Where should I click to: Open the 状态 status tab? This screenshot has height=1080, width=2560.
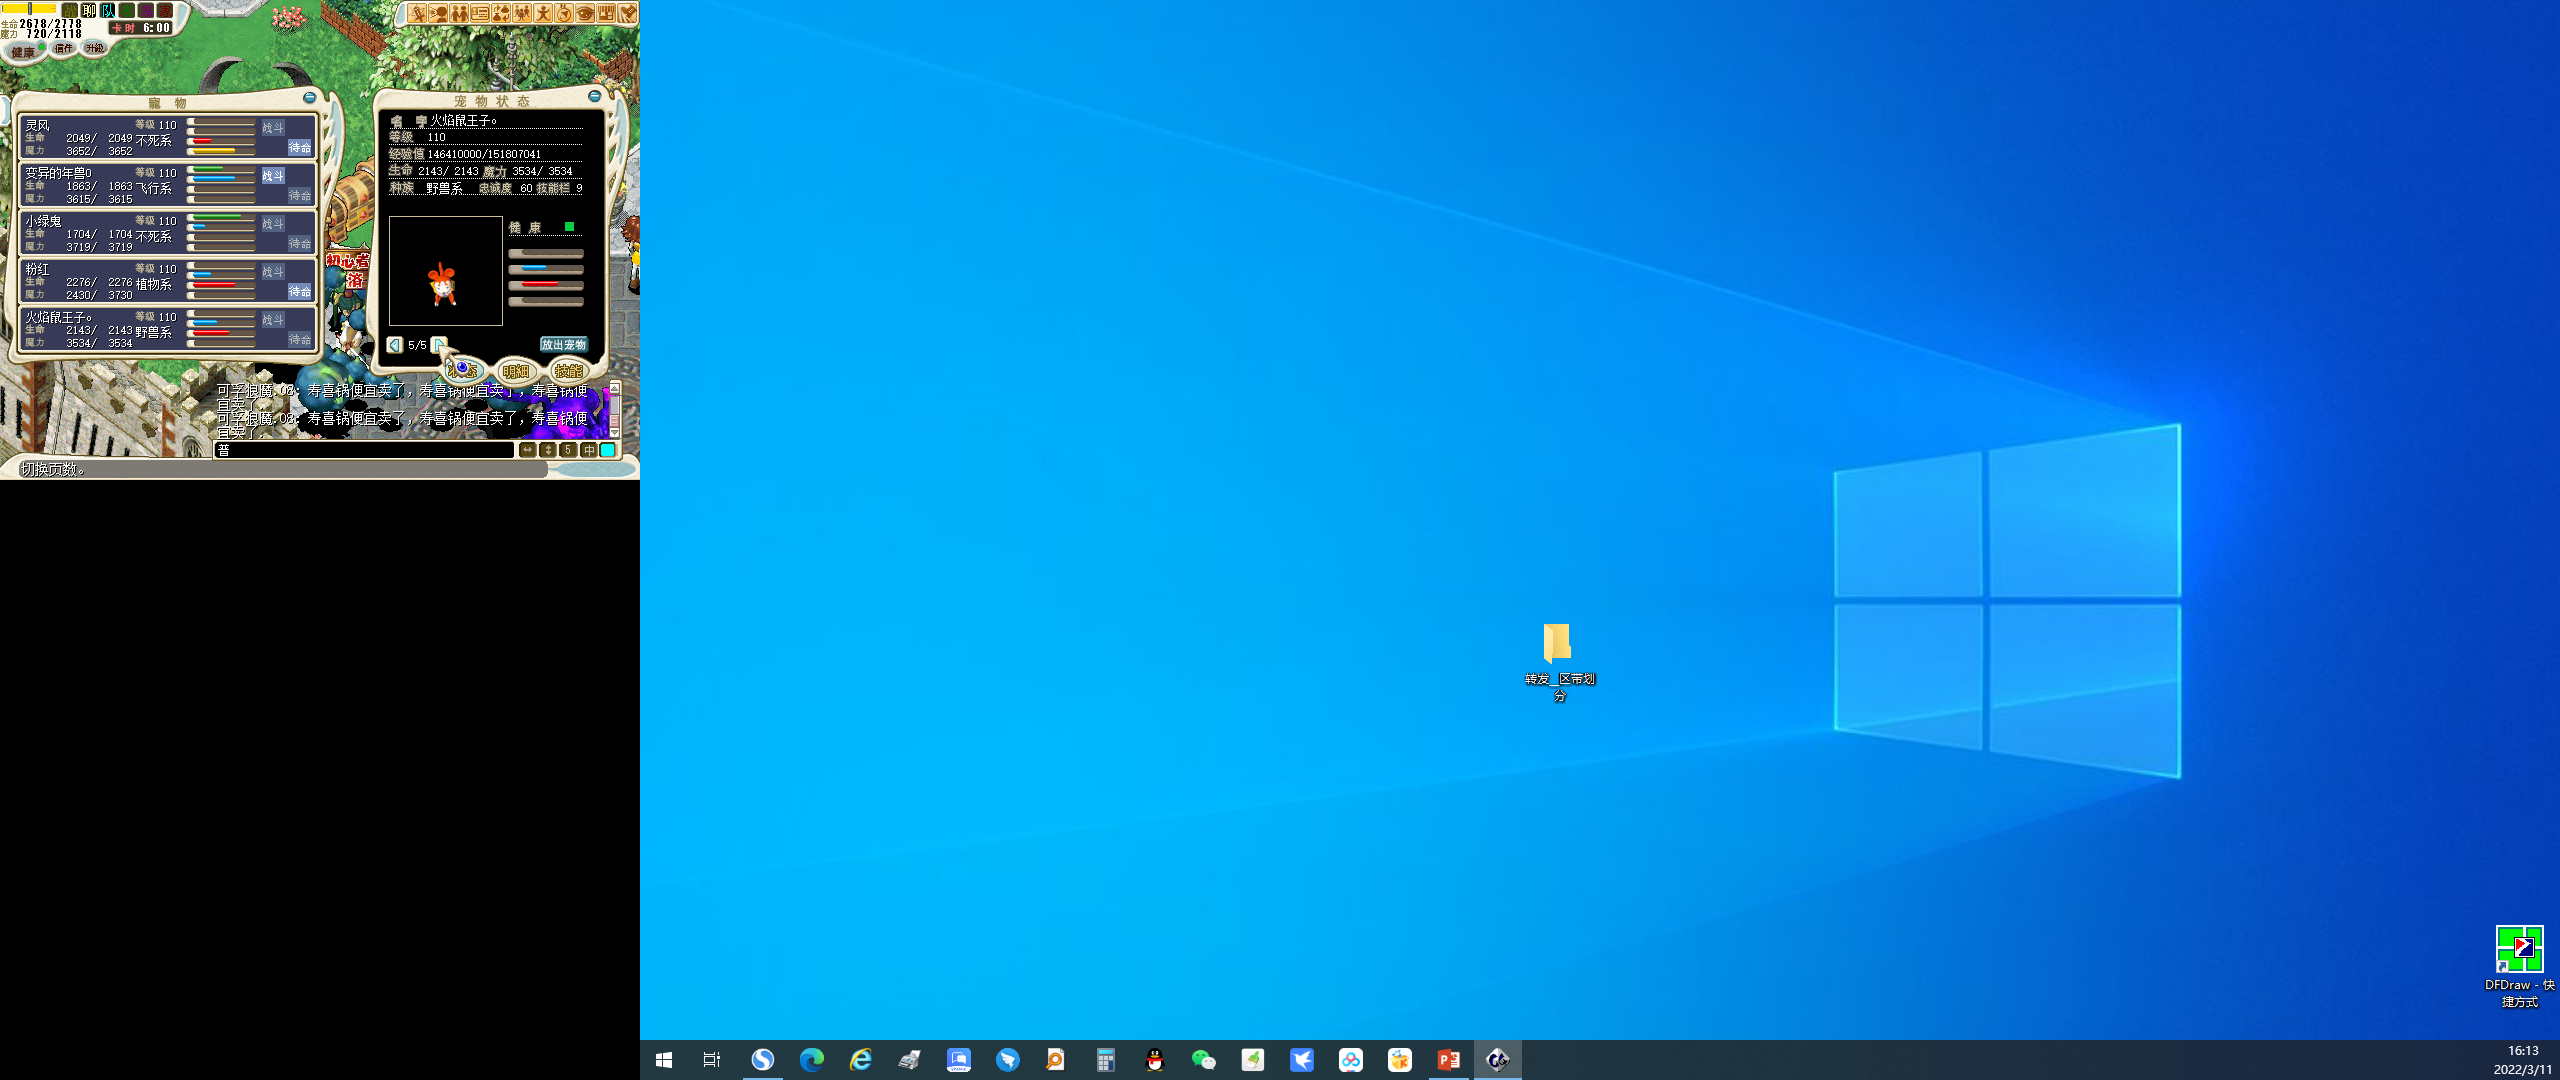pyautogui.click(x=463, y=371)
